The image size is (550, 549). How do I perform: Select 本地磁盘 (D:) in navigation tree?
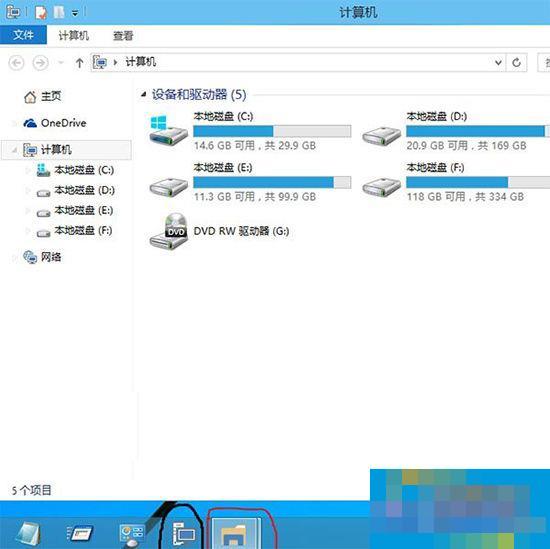click(x=84, y=190)
